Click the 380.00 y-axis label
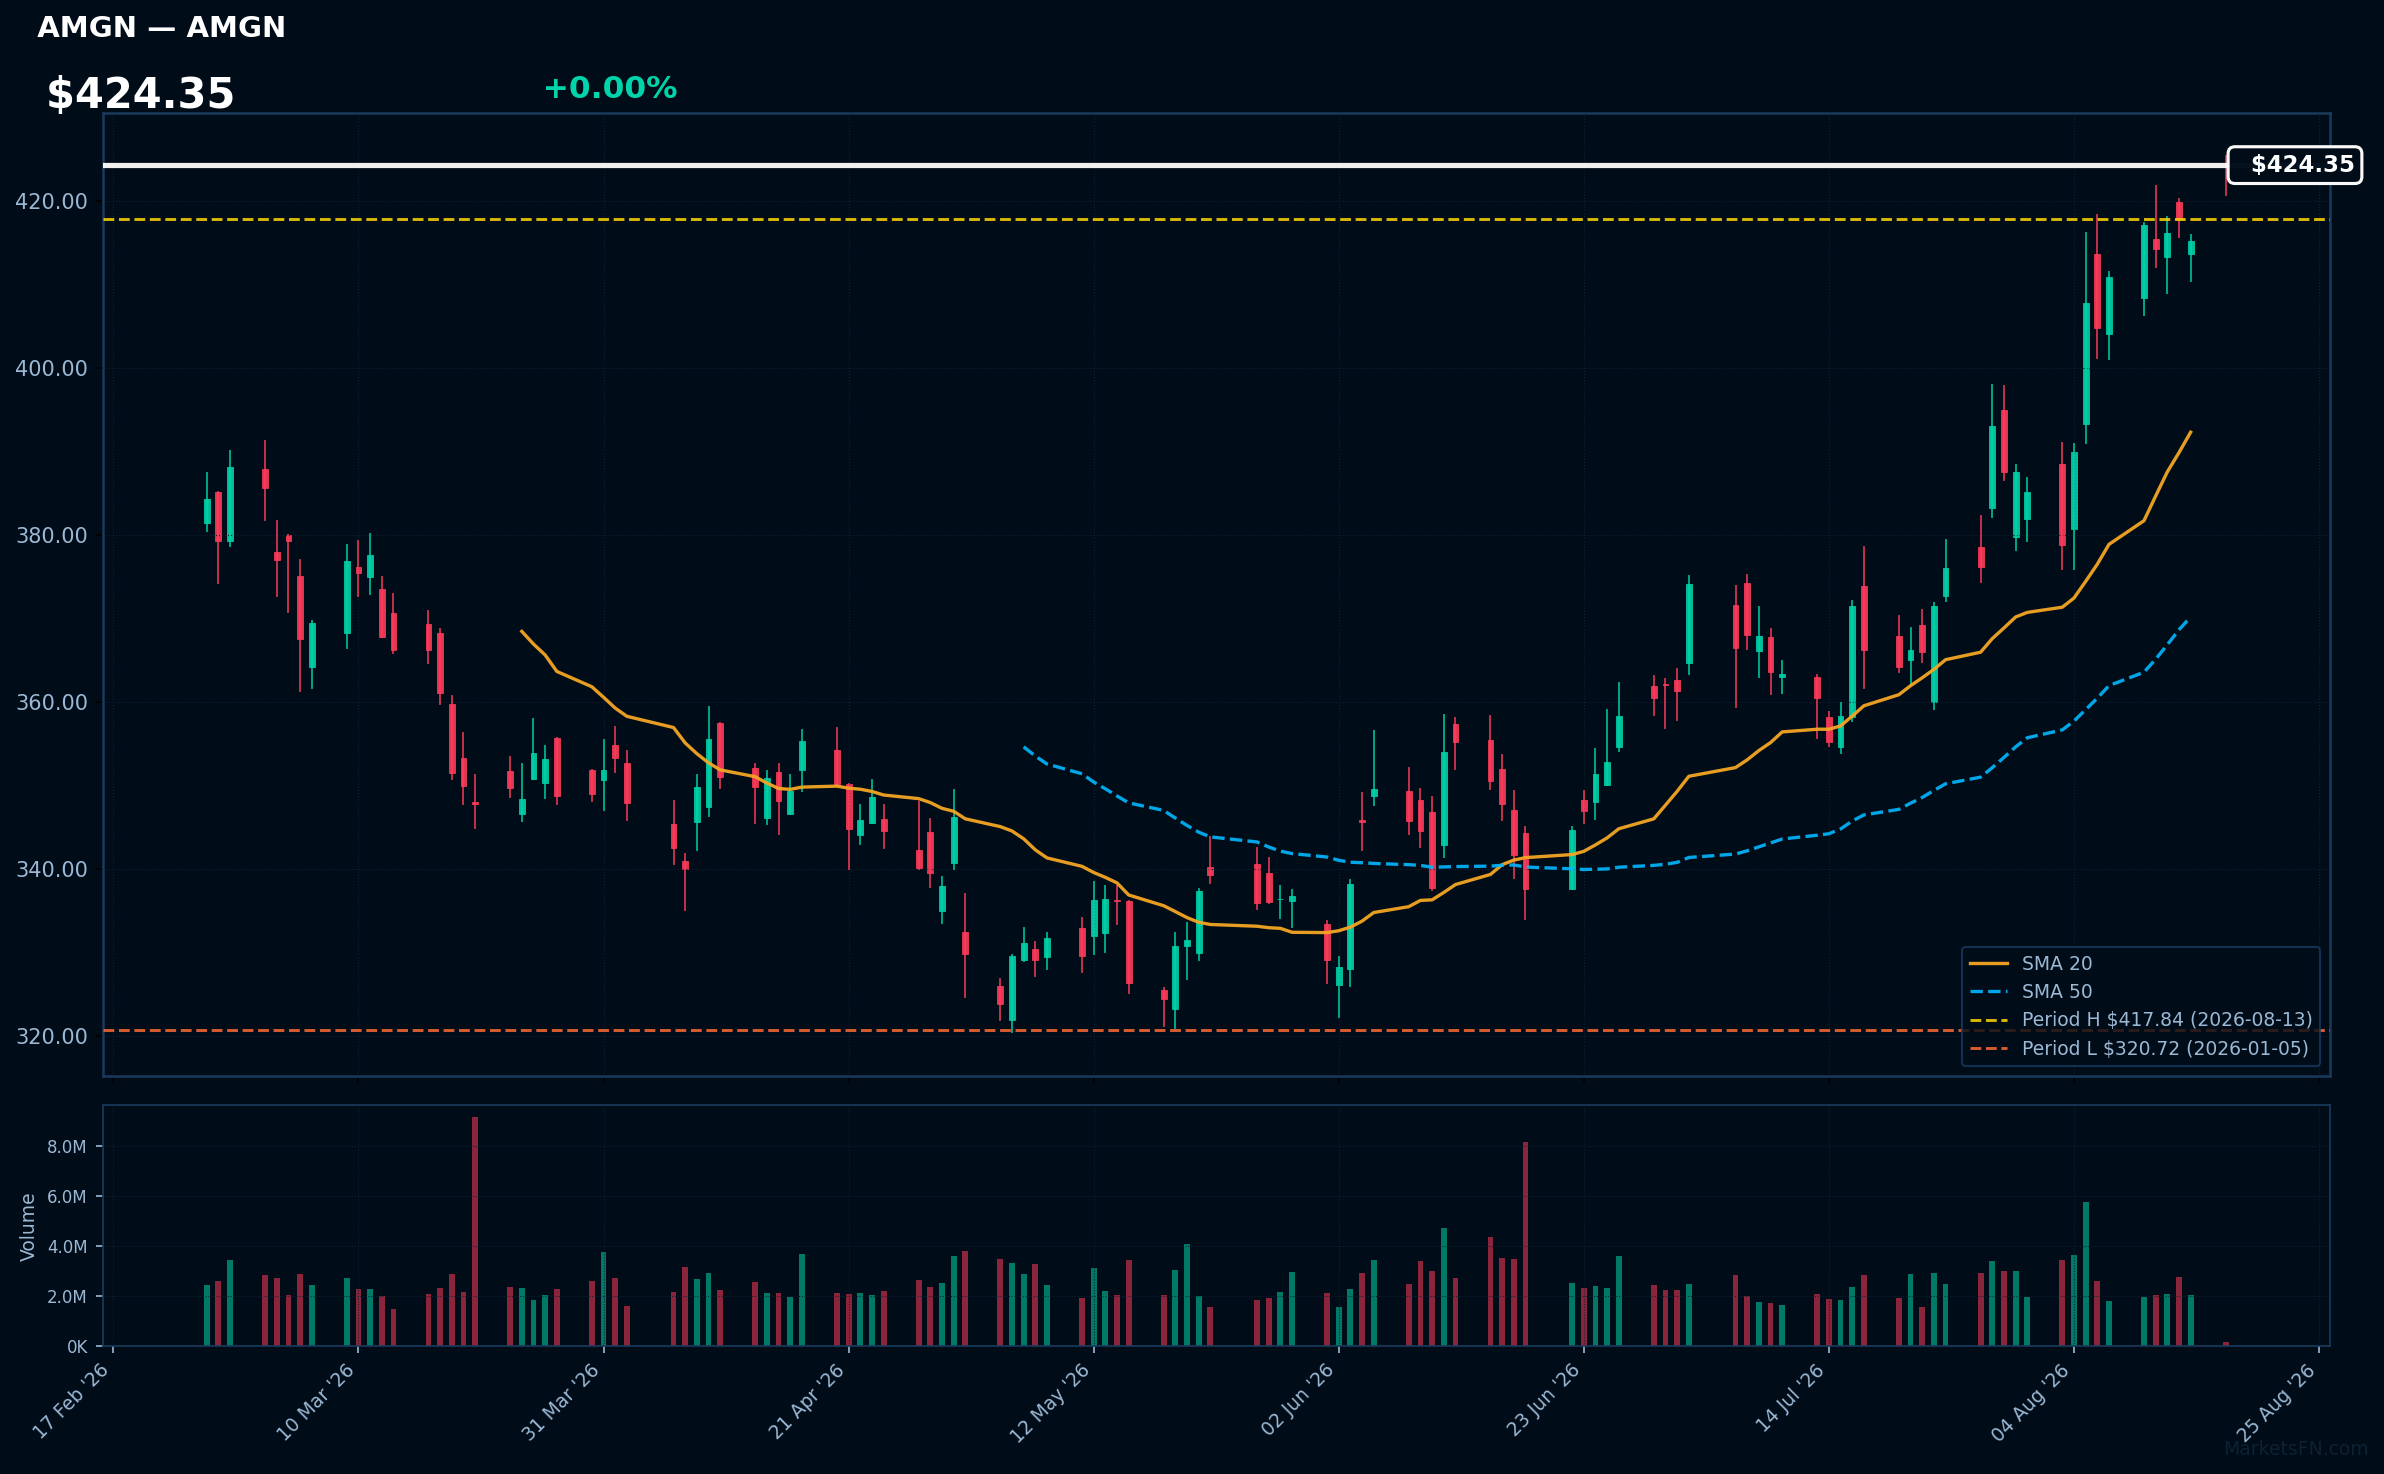Screen dimensions: 2384x1474 (x=51, y=536)
